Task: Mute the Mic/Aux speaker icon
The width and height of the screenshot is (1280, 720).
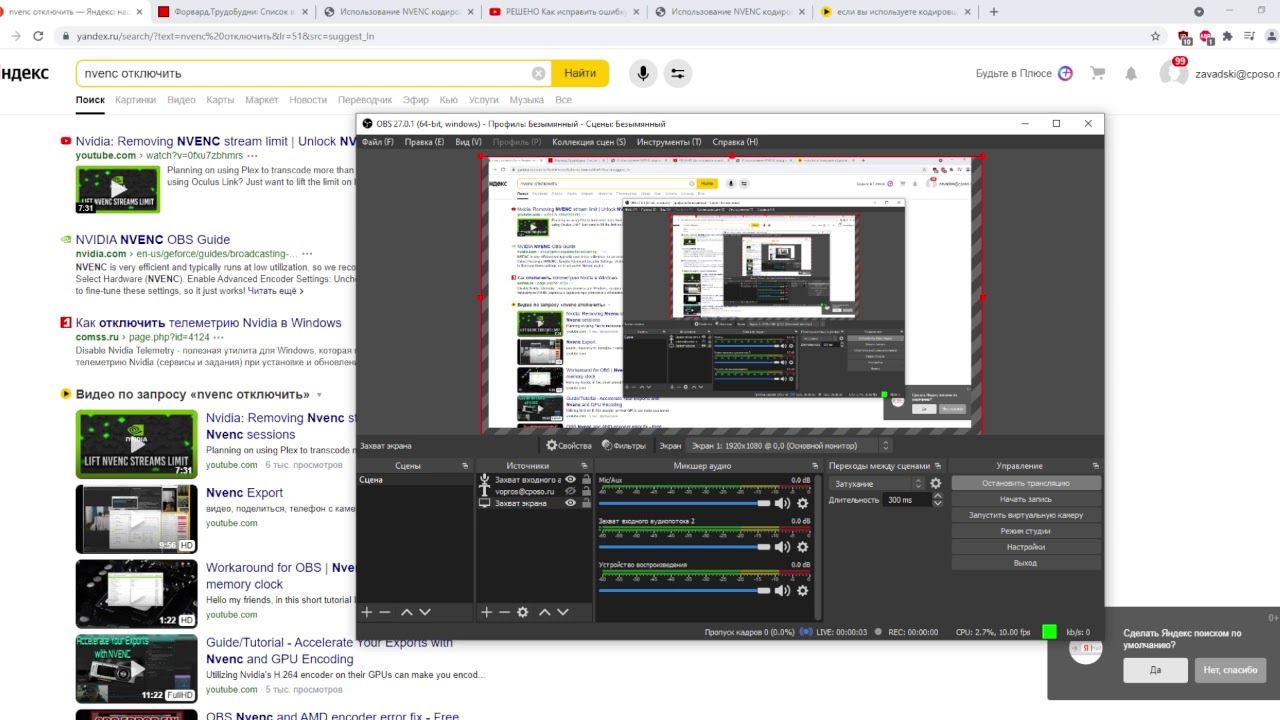Action: pos(782,504)
